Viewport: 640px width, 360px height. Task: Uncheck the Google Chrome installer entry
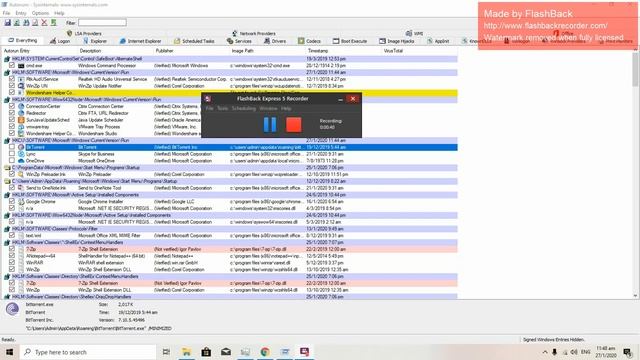(x=12, y=202)
